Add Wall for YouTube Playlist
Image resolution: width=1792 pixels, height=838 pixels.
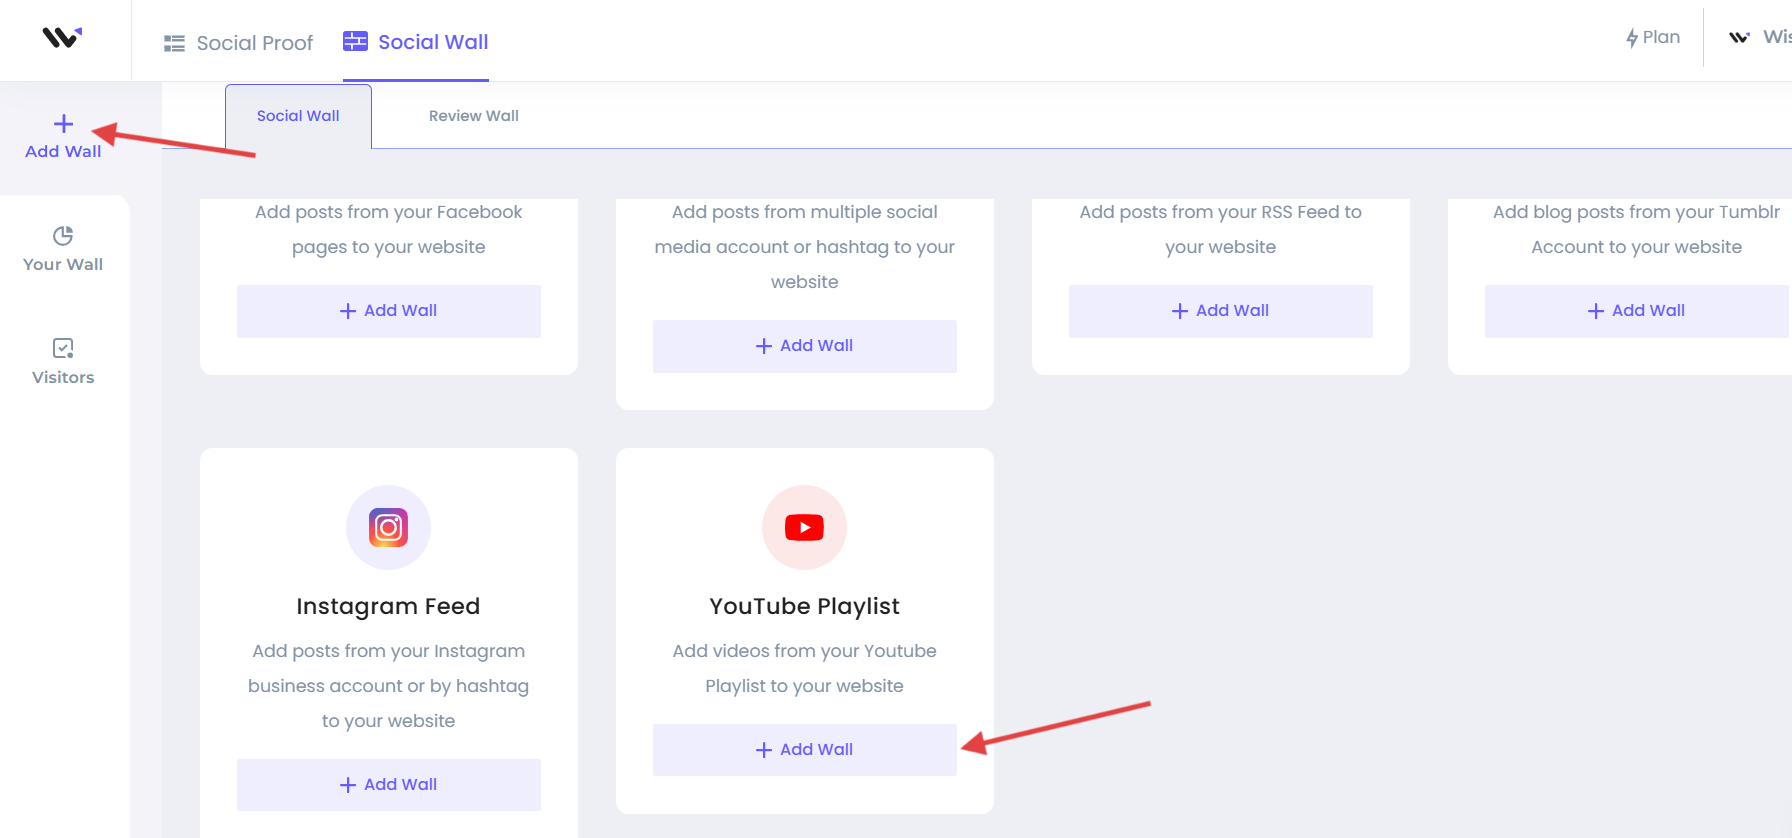click(x=804, y=750)
